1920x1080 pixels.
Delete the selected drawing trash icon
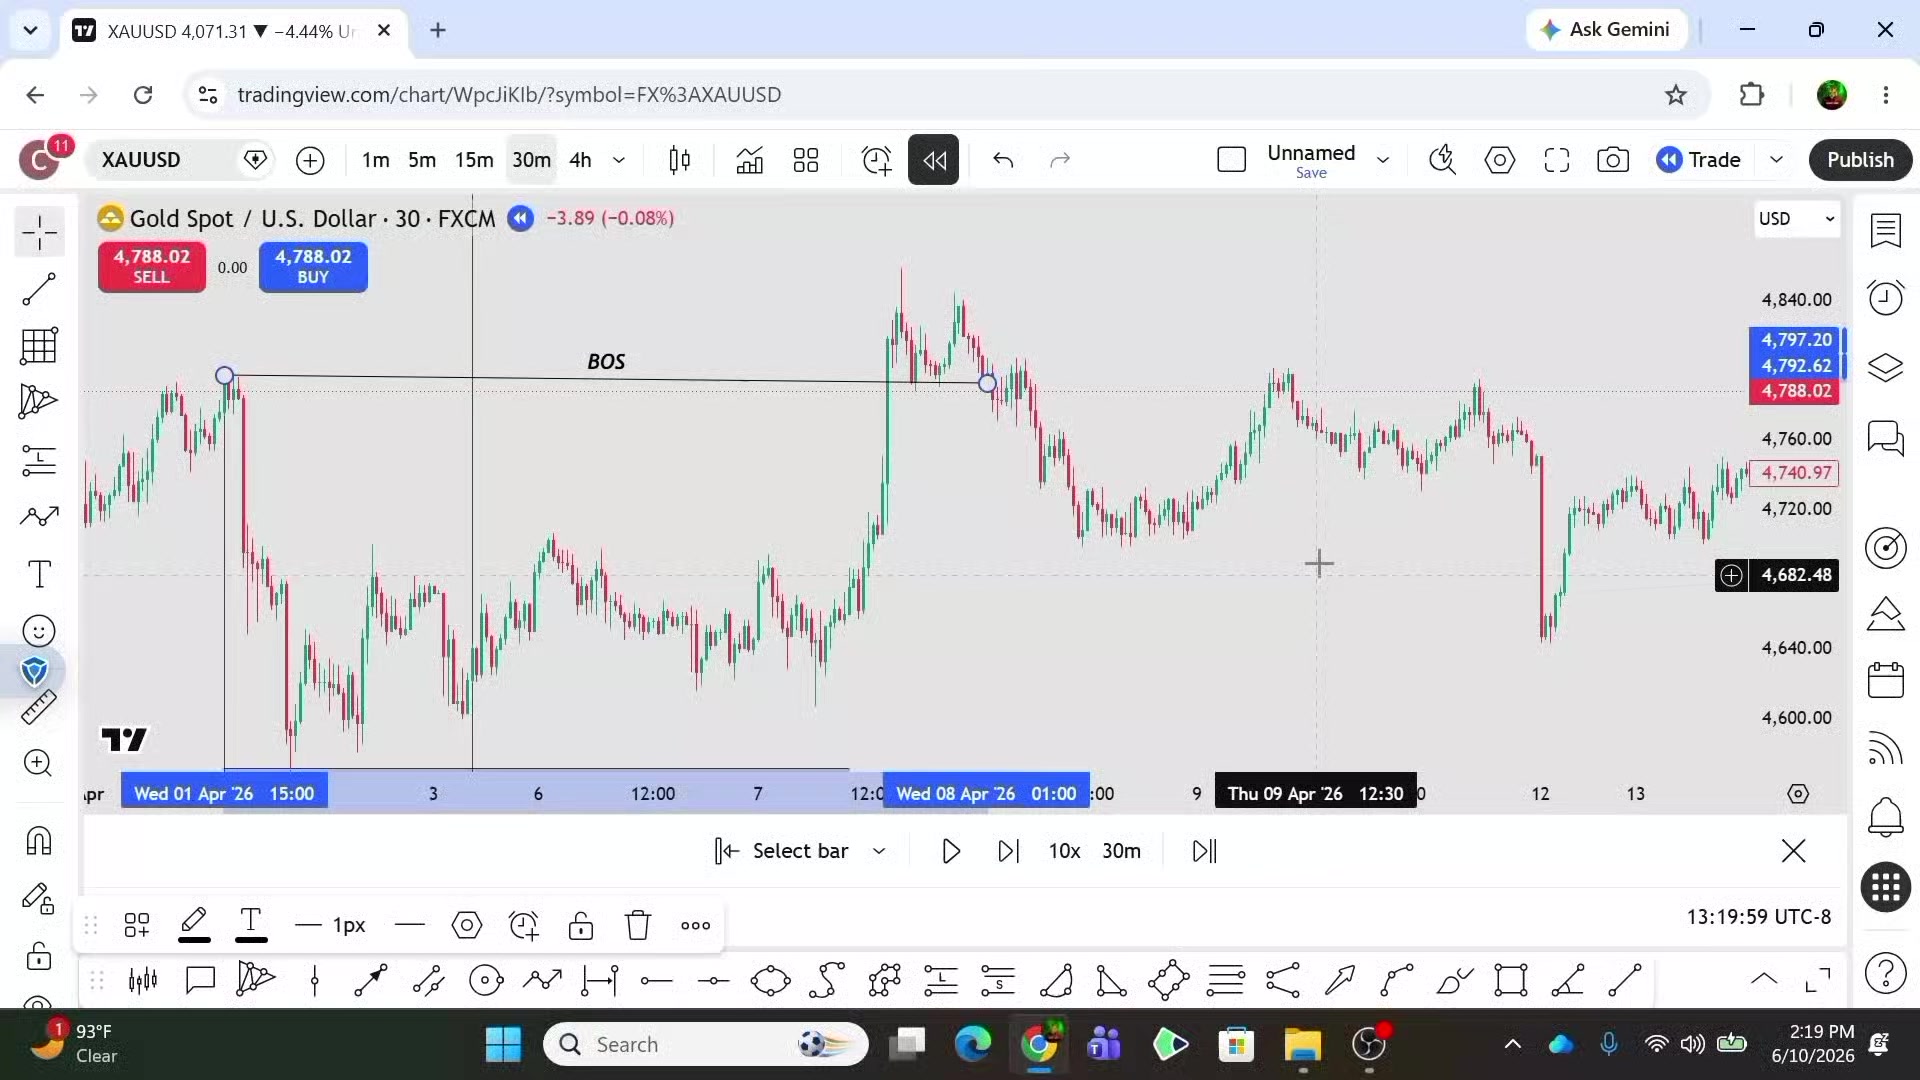(638, 925)
